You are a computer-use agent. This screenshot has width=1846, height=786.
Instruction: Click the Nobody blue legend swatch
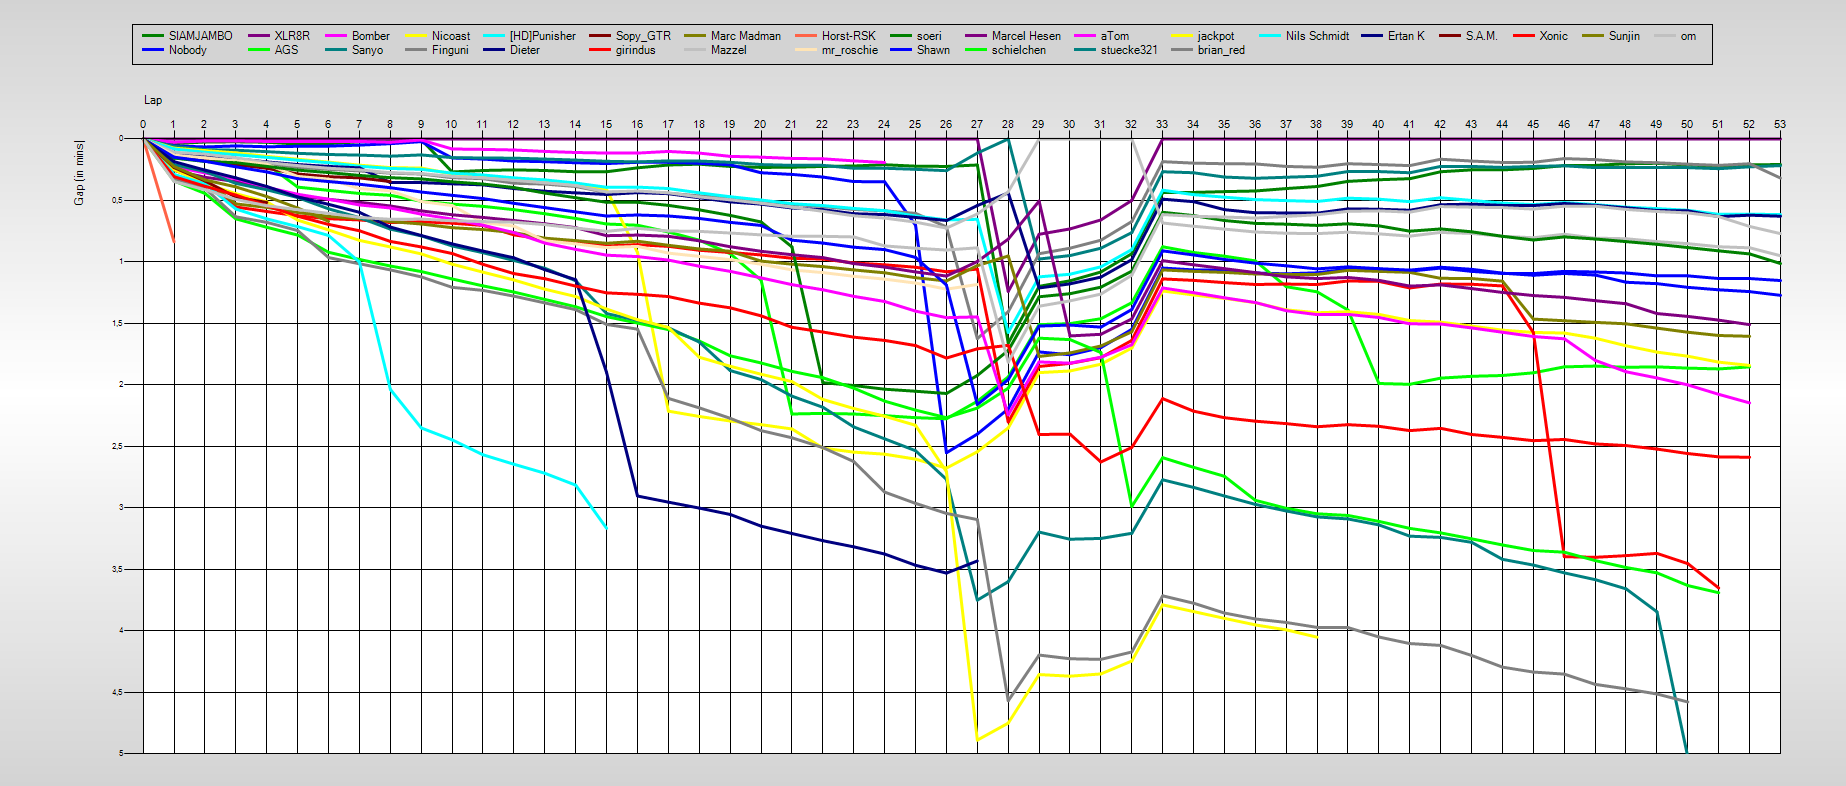tap(153, 50)
